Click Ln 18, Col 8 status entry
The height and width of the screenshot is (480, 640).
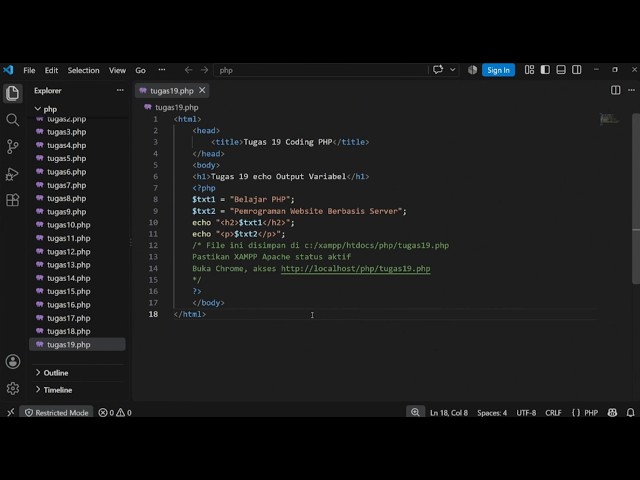(x=449, y=413)
